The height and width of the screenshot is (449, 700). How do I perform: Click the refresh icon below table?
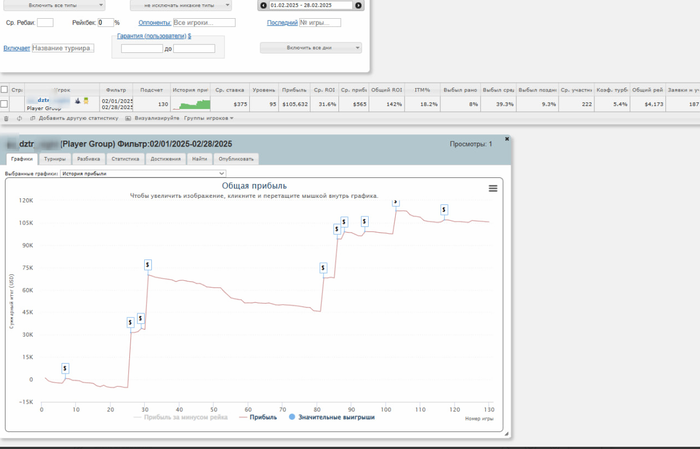pyautogui.click(x=19, y=118)
